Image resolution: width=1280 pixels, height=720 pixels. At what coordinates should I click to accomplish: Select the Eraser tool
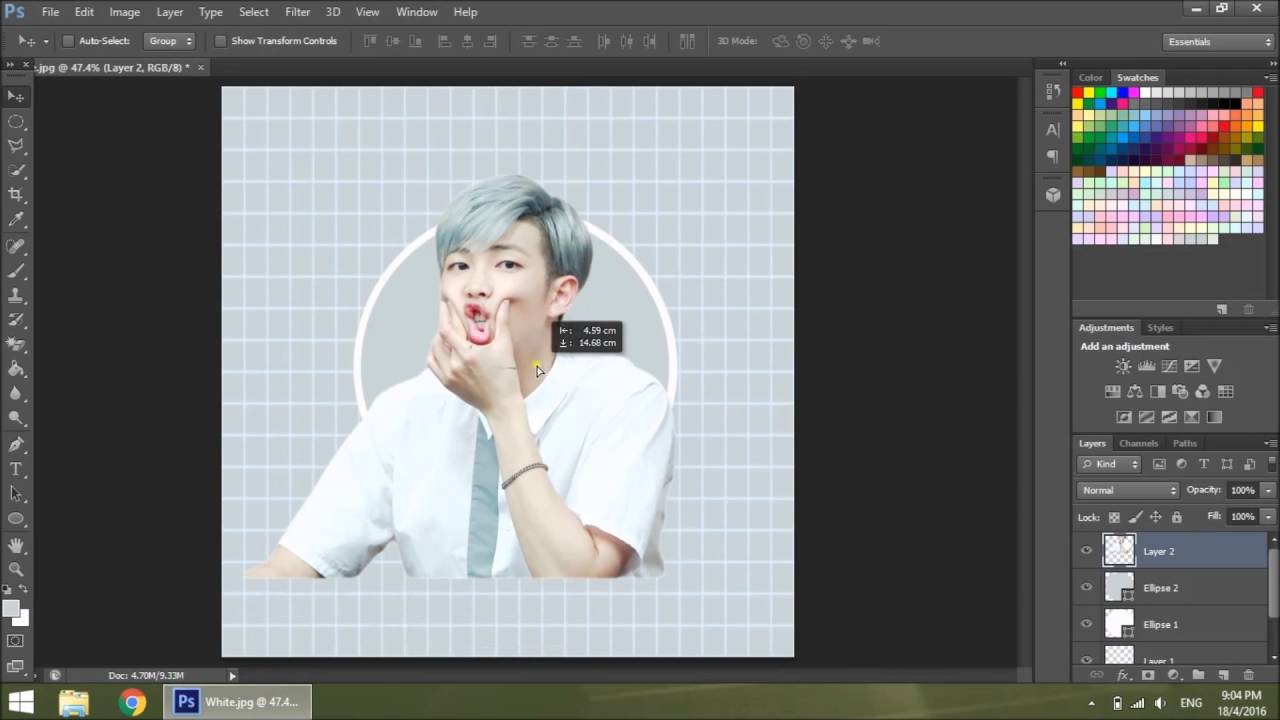tap(16, 345)
